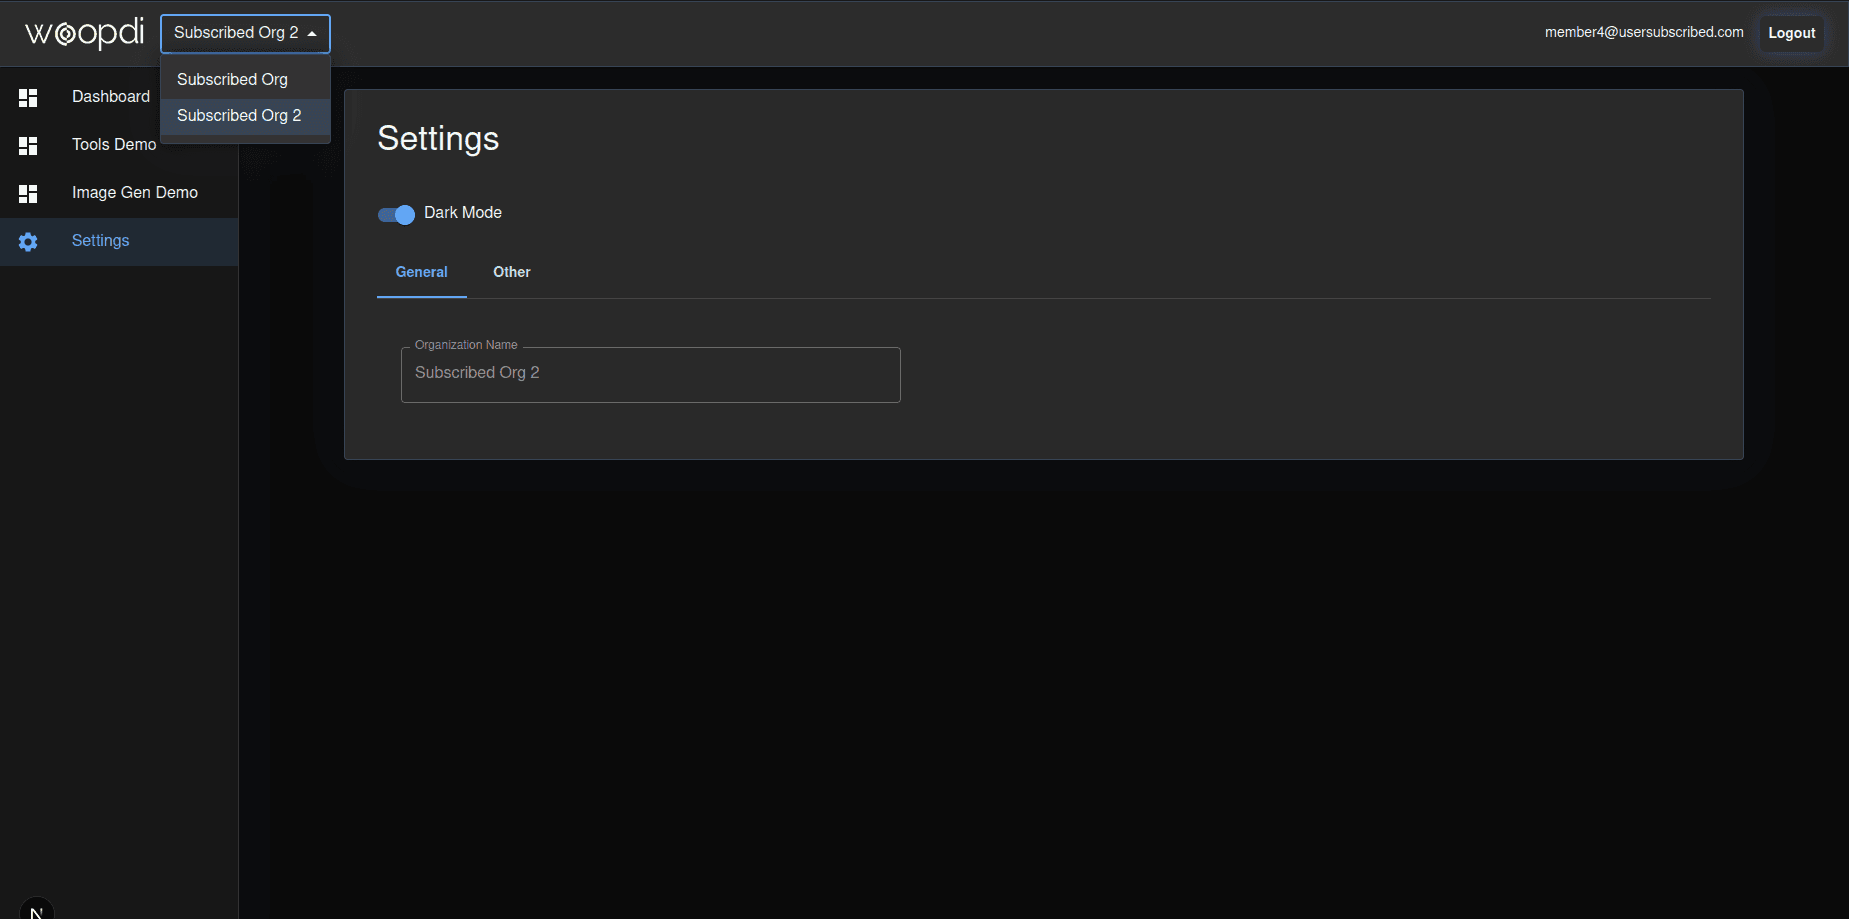
Task: Click the caret arrow on organization selector
Action: 312,34
